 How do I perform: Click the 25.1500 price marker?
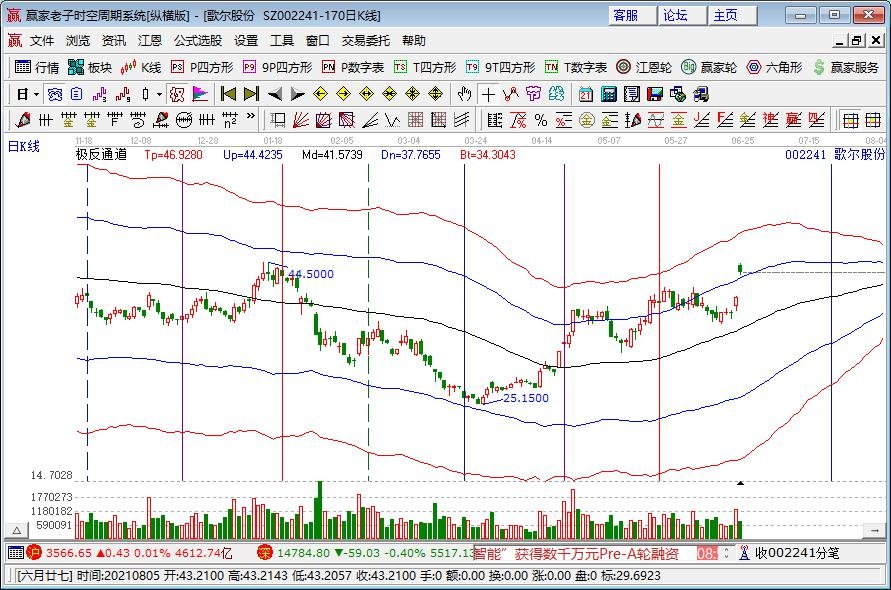click(526, 398)
